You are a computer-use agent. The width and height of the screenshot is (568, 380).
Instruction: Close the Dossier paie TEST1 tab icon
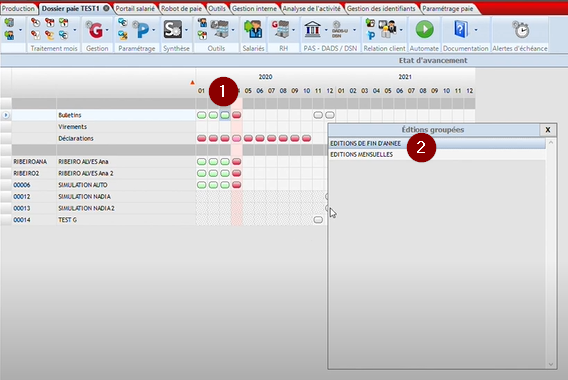[106, 8]
